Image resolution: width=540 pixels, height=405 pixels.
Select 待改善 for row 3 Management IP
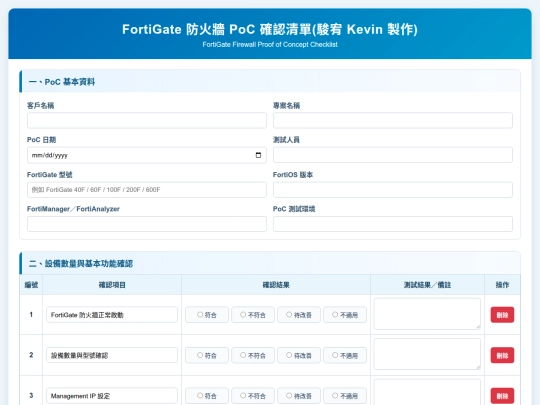(299, 396)
